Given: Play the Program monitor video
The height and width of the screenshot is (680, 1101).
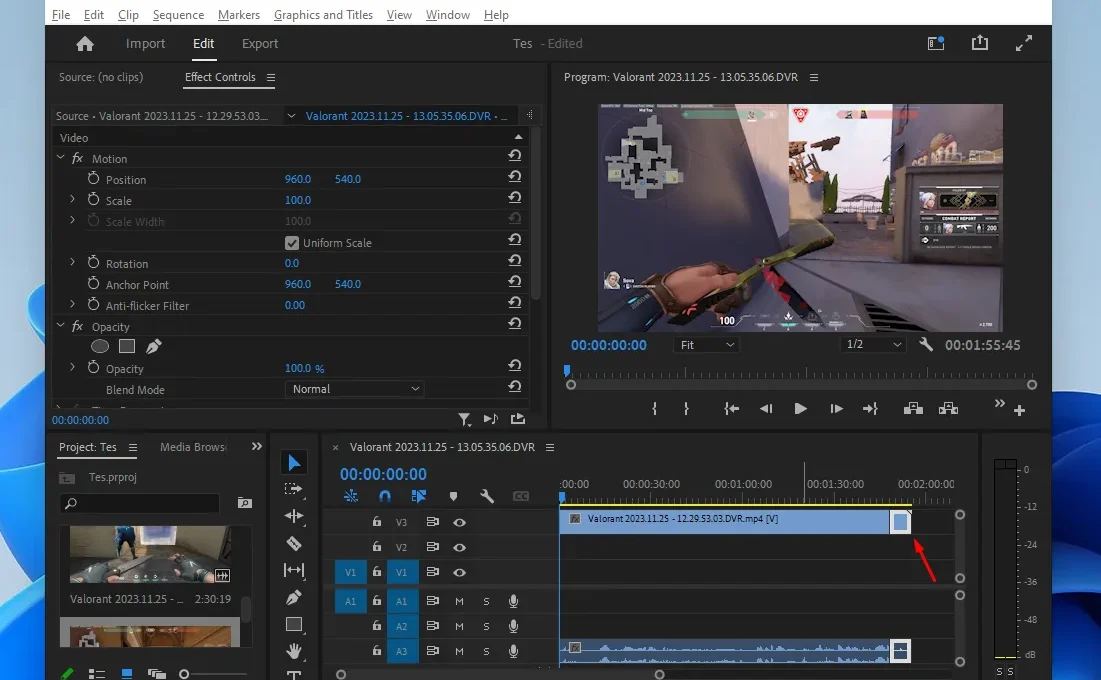Looking at the screenshot, I should pos(800,409).
